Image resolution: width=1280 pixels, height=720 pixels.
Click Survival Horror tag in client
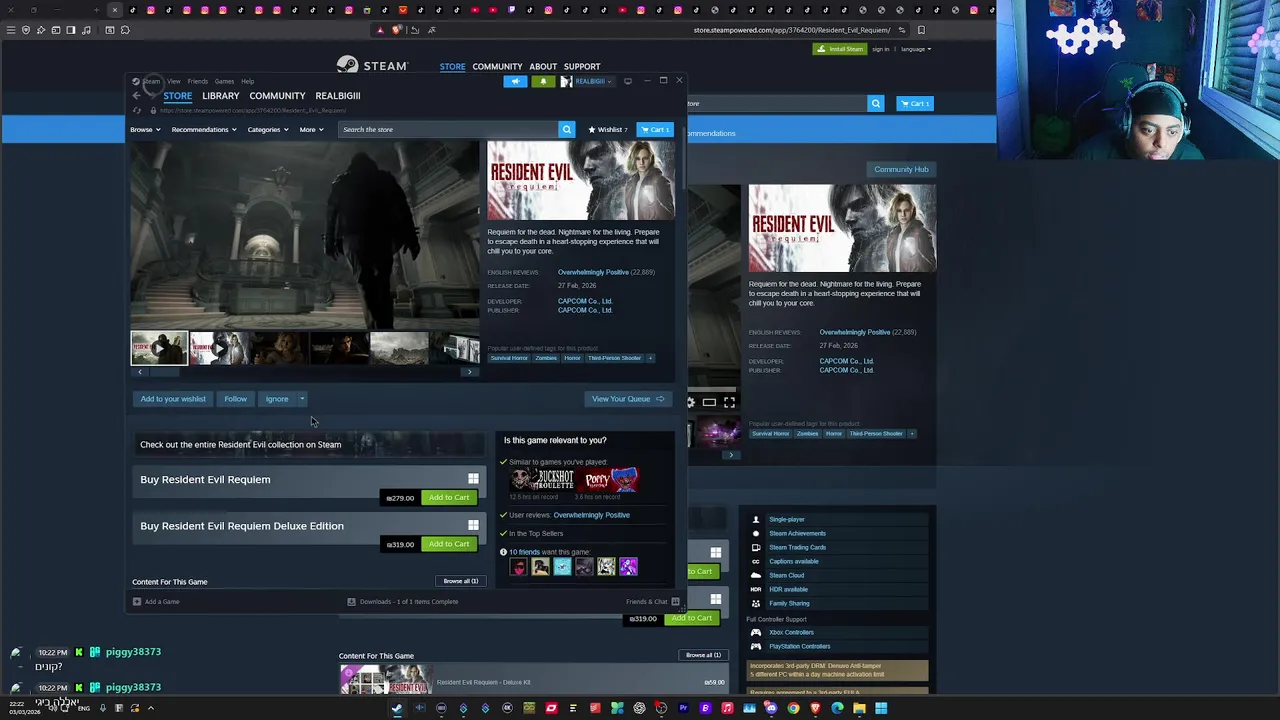coord(509,358)
